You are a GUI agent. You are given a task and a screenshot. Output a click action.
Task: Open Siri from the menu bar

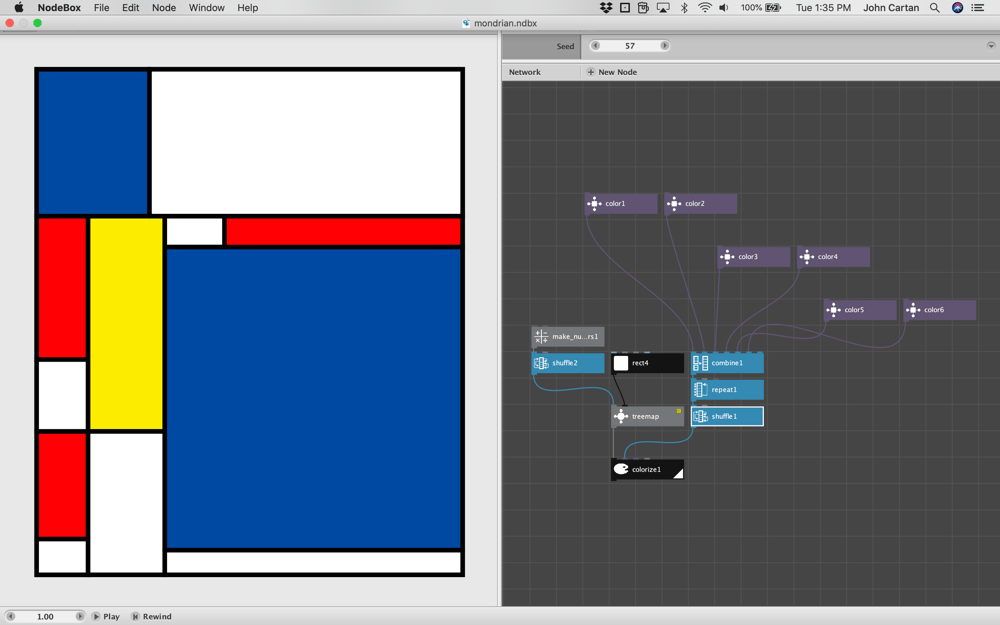coord(957,8)
